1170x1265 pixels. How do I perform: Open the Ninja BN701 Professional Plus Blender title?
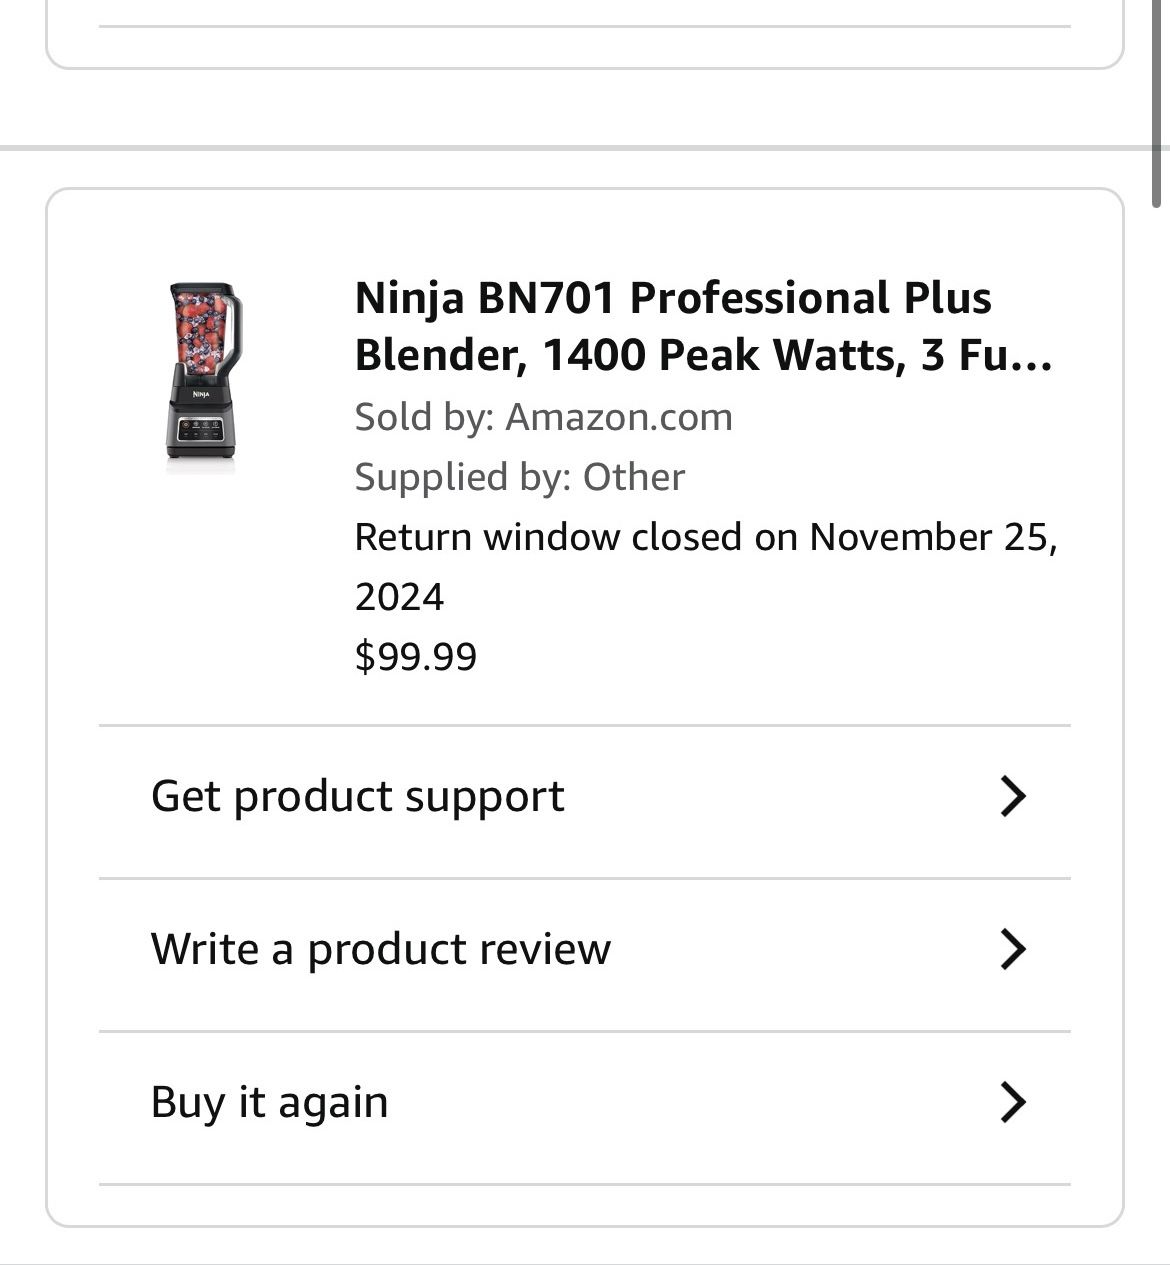click(703, 326)
